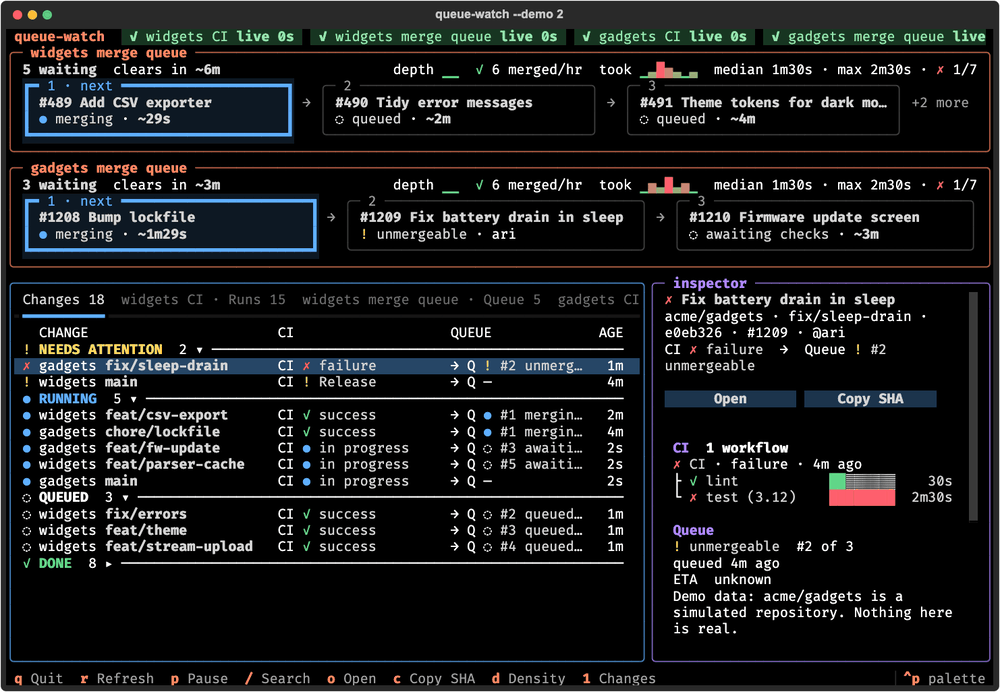Select widgets merge queue live status tab

pos(439,36)
